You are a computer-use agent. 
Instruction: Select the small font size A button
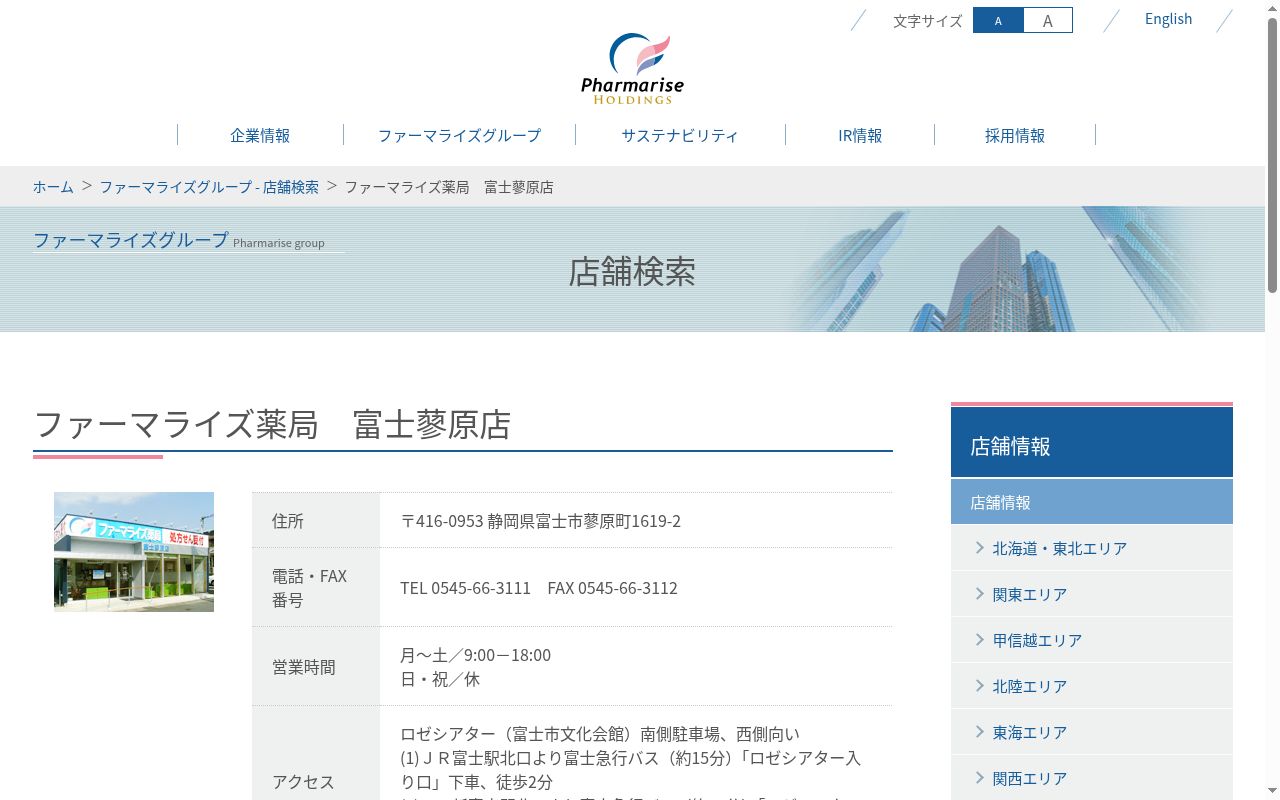tap(998, 20)
